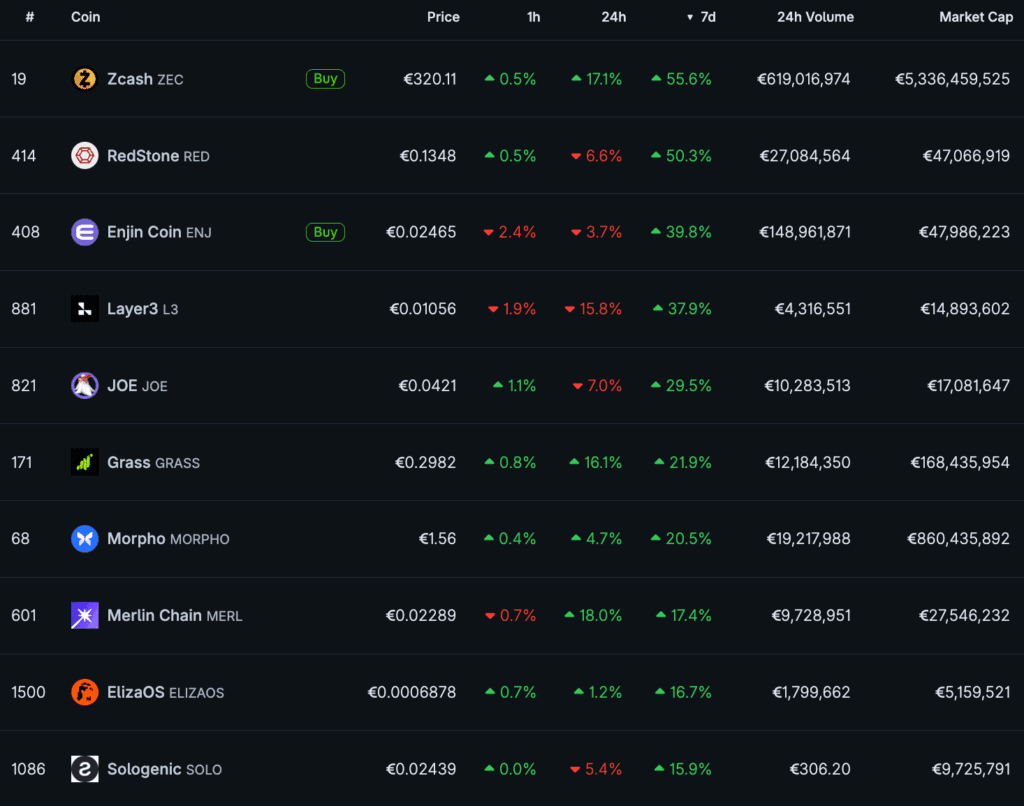The width and height of the screenshot is (1024, 806).
Task: Sort by the rank number column header
Action: point(30,17)
